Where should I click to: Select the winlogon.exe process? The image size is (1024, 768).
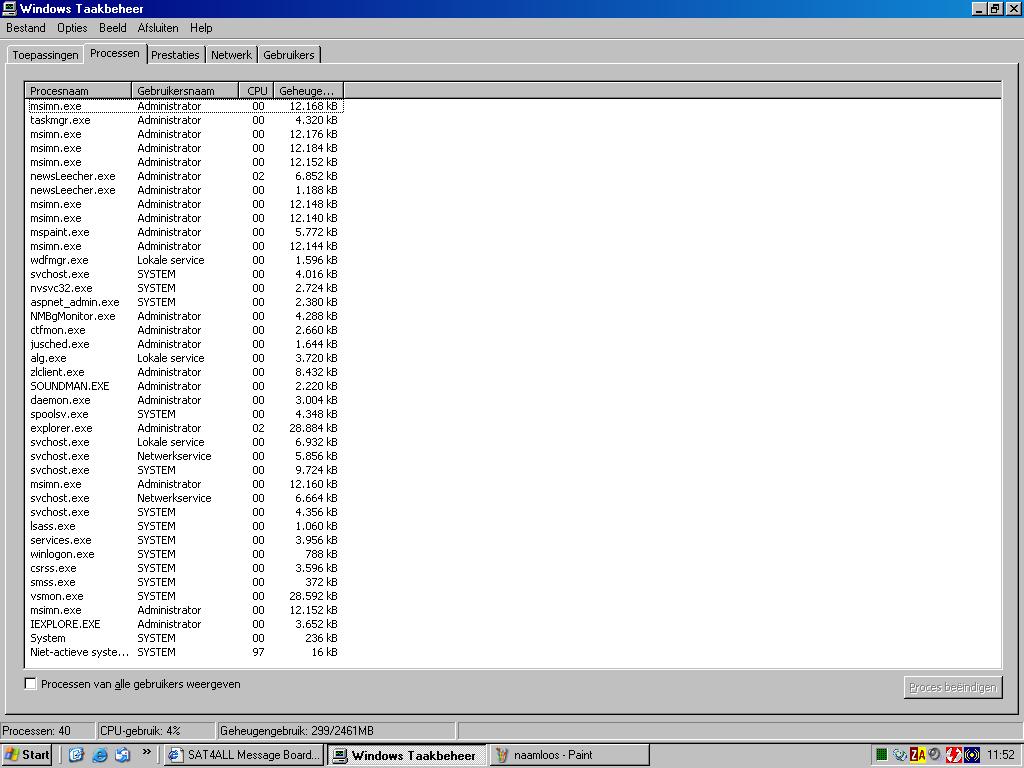pos(185,554)
